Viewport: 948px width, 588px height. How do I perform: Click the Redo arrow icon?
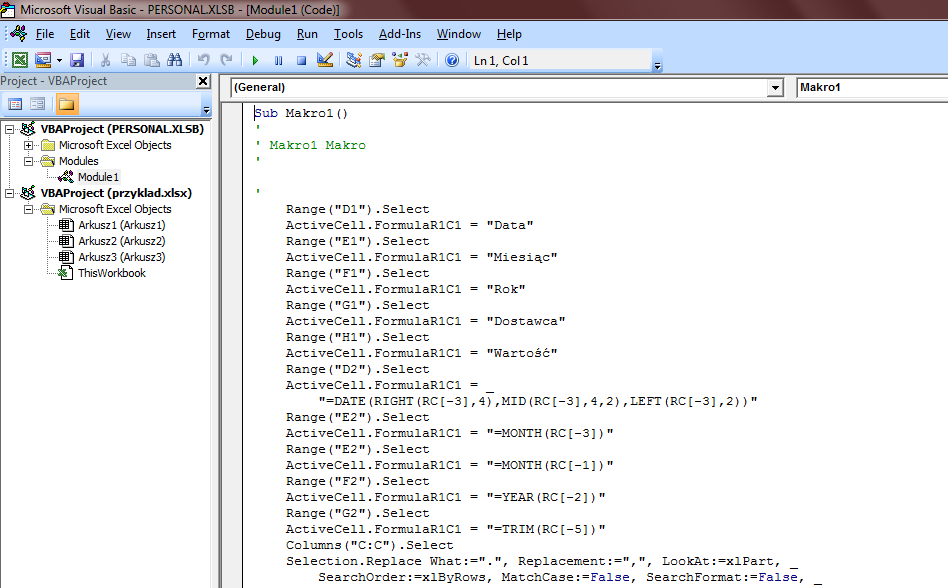226,60
